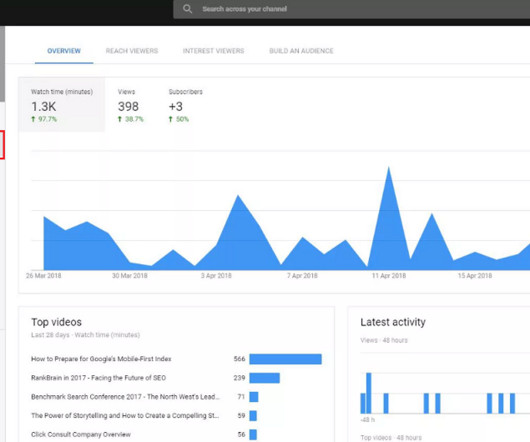
Task: Select the Subscribers metric card
Action: [185, 105]
